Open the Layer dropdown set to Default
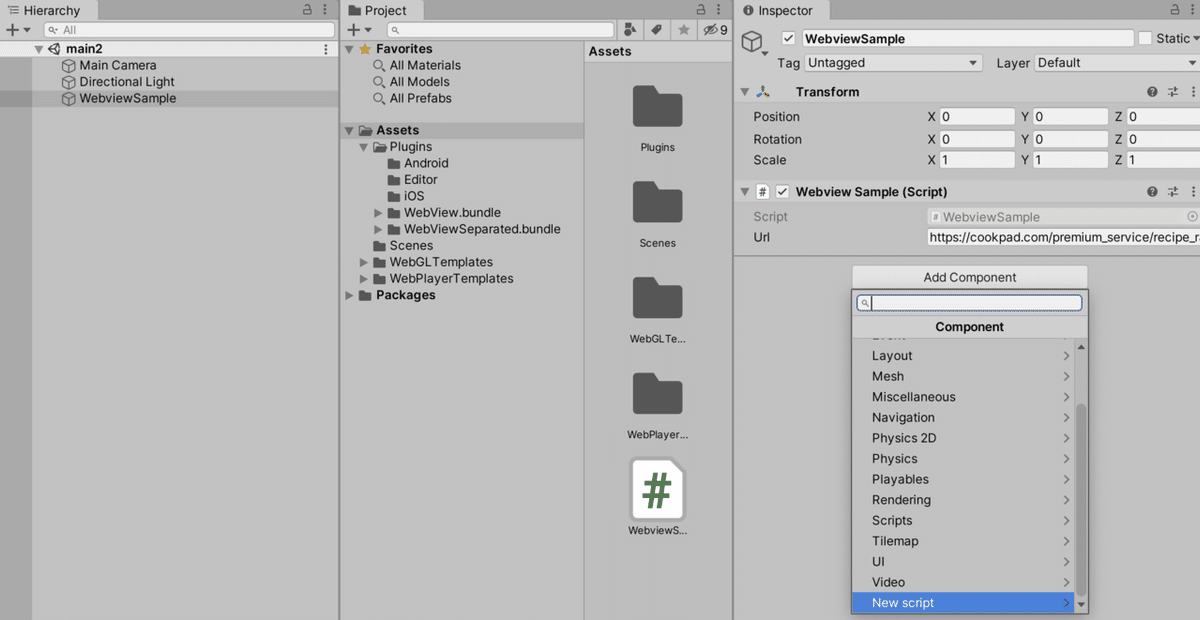 click(x=1114, y=62)
